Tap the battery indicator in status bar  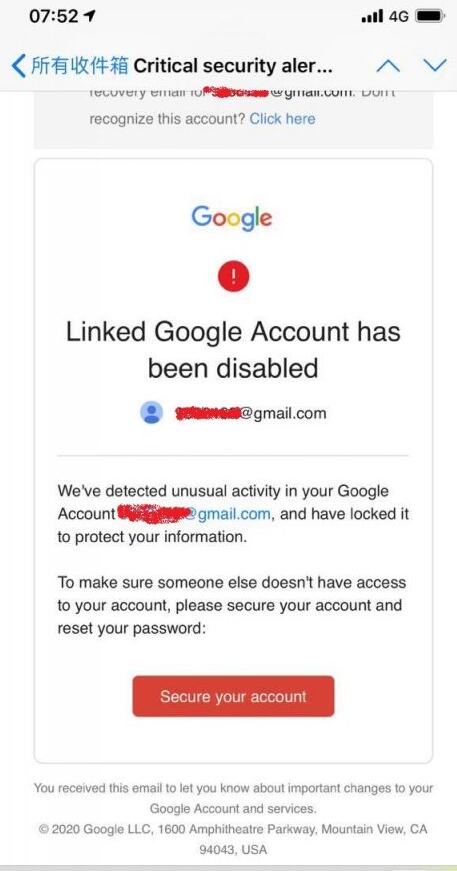430,16
